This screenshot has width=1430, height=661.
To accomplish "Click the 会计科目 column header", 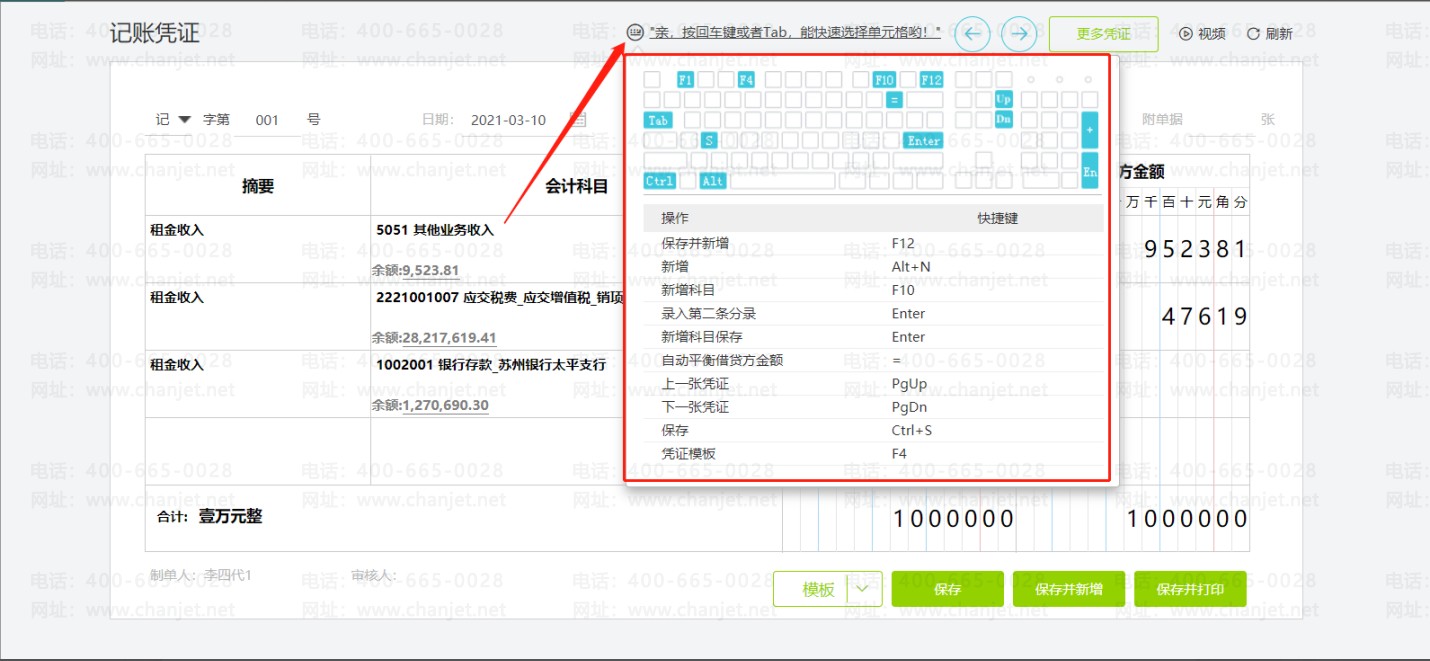I will [576, 186].
